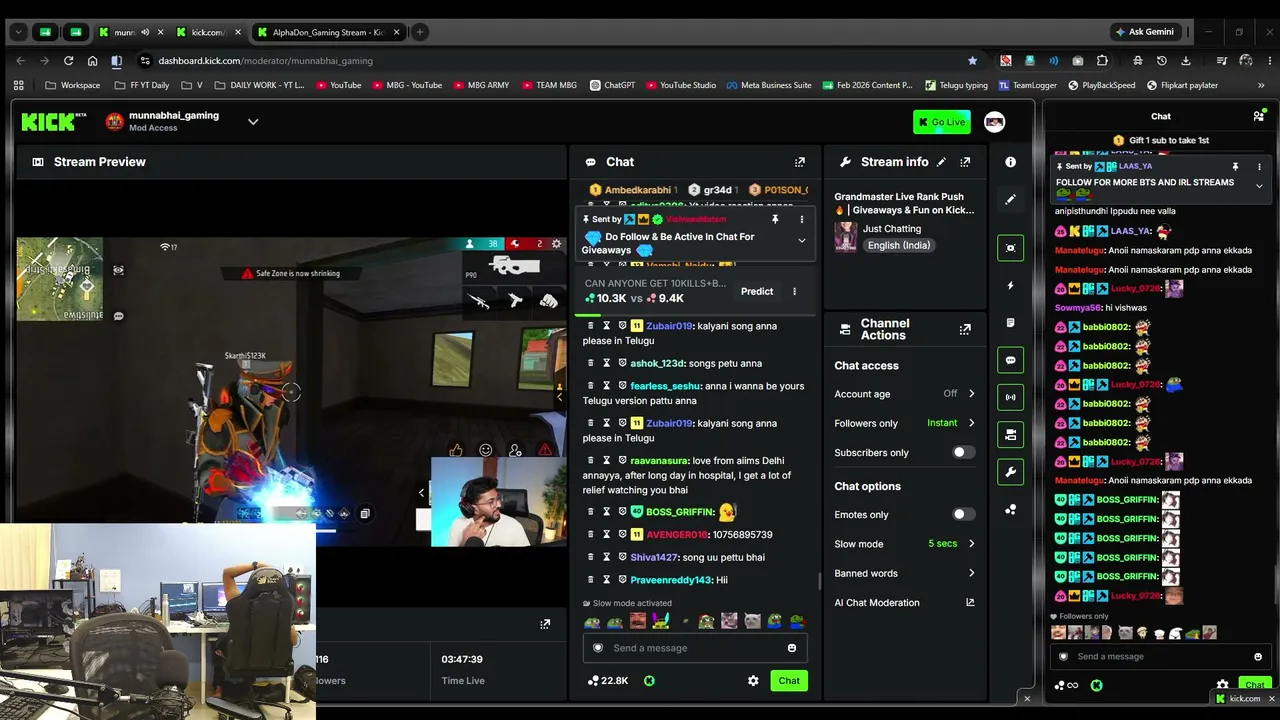Image resolution: width=1280 pixels, height=720 pixels.
Task: Toggle the broadcast signal sidebar icon
Action: (1010, 397)
